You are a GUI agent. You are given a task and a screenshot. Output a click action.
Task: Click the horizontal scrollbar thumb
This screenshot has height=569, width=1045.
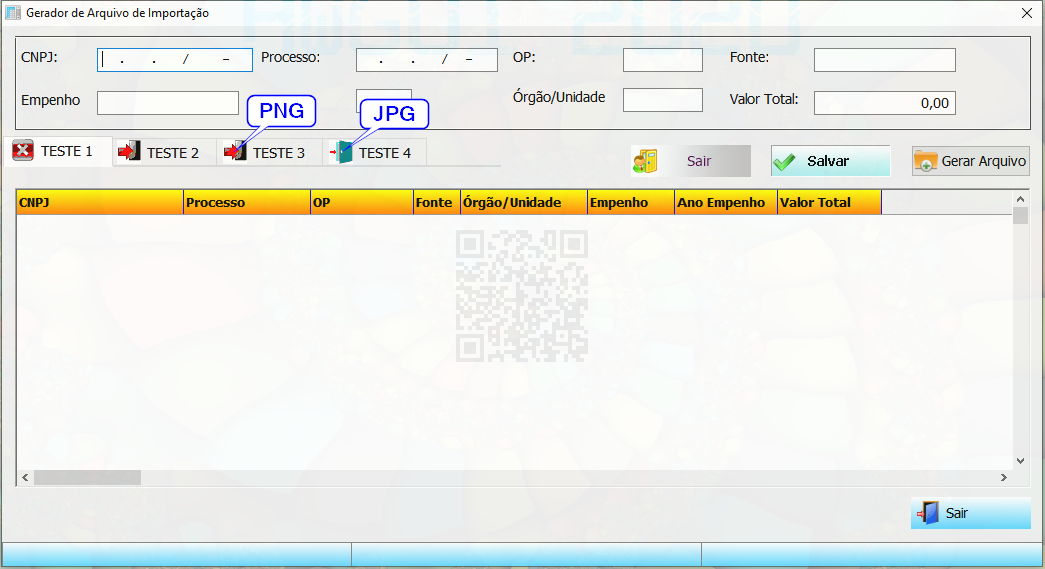(x=87, y=477)
